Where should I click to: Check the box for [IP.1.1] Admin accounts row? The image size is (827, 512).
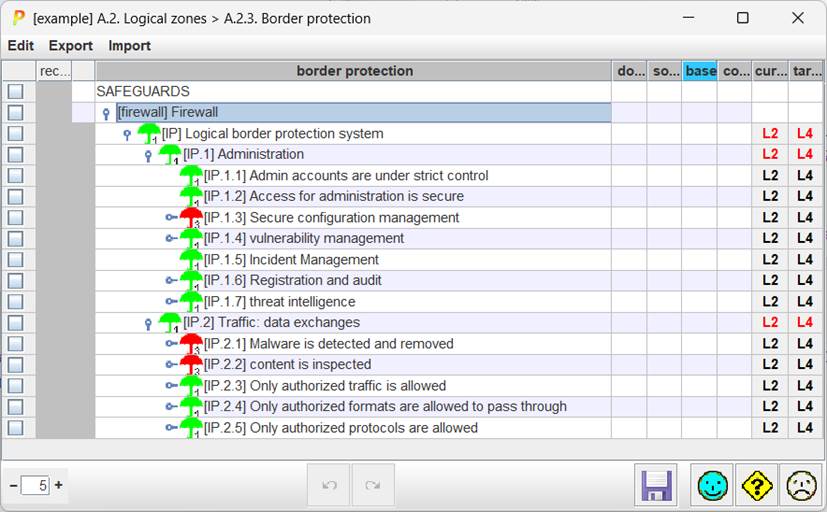(16, 176)
